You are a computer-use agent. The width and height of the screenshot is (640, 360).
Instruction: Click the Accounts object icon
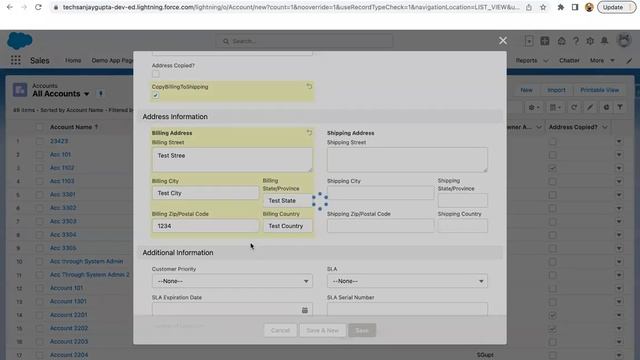(x=20, y=89)
